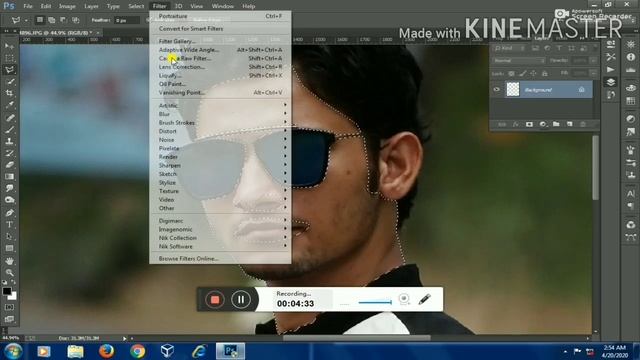640x360 pixels.
Task: Select the Gradient tool
Action: [9, 177]
